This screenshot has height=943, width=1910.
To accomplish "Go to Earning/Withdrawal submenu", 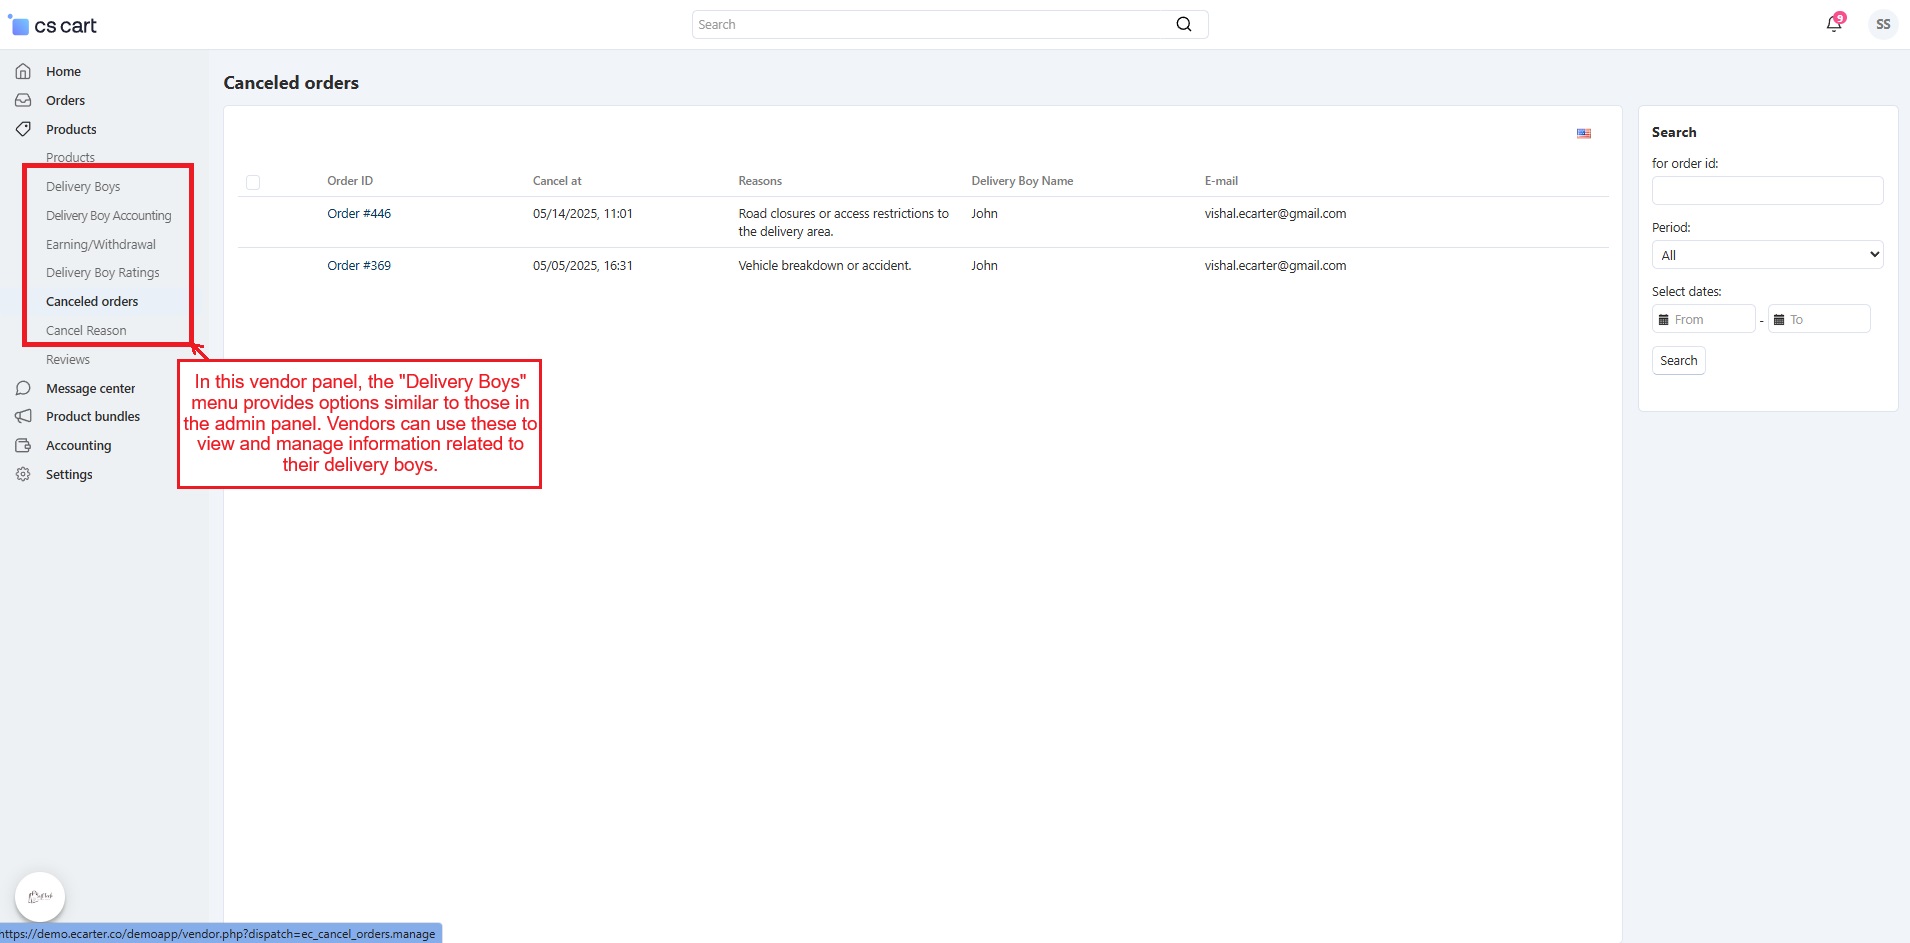I will pyautogui.click(x=100, y=244).
